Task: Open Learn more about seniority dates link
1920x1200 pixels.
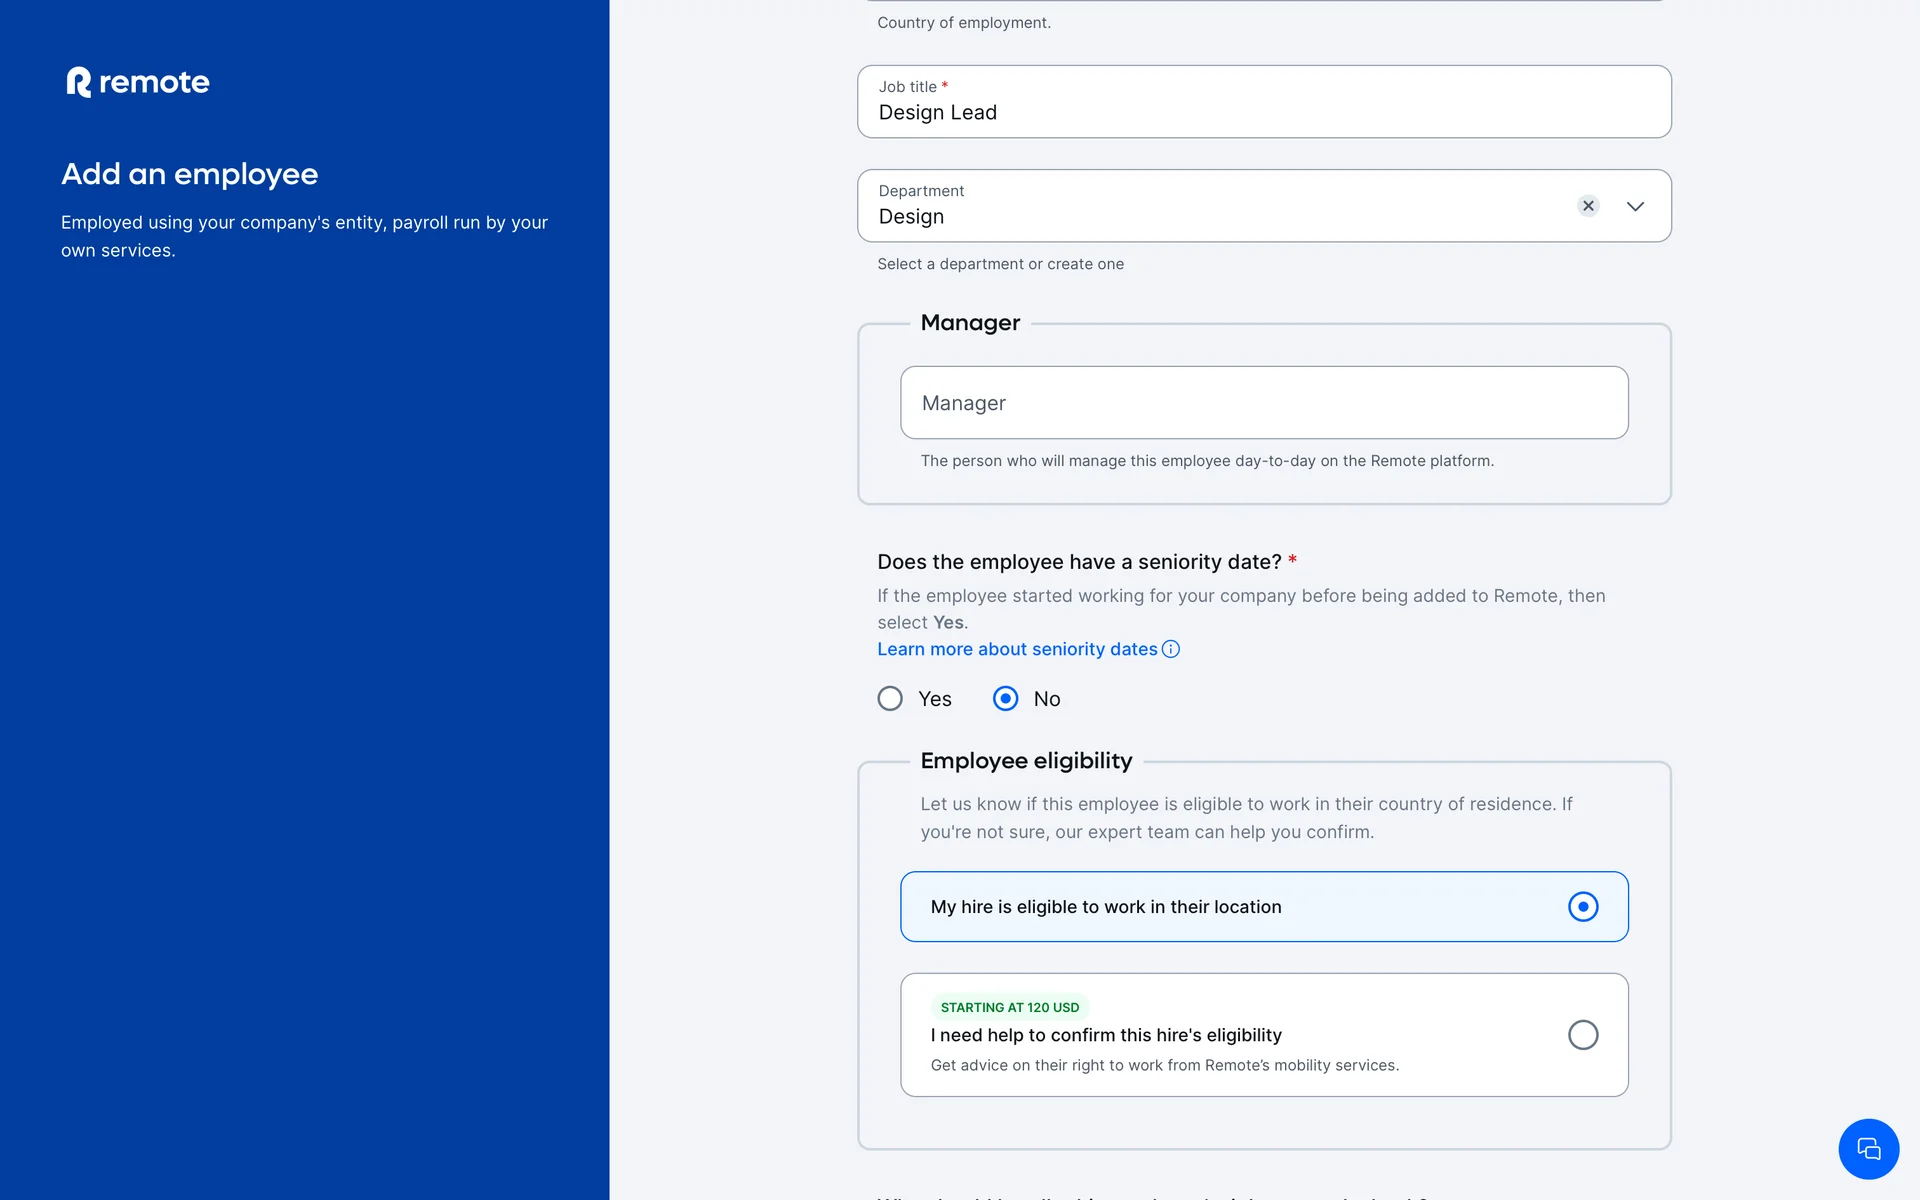Action: pos(1017,649)
